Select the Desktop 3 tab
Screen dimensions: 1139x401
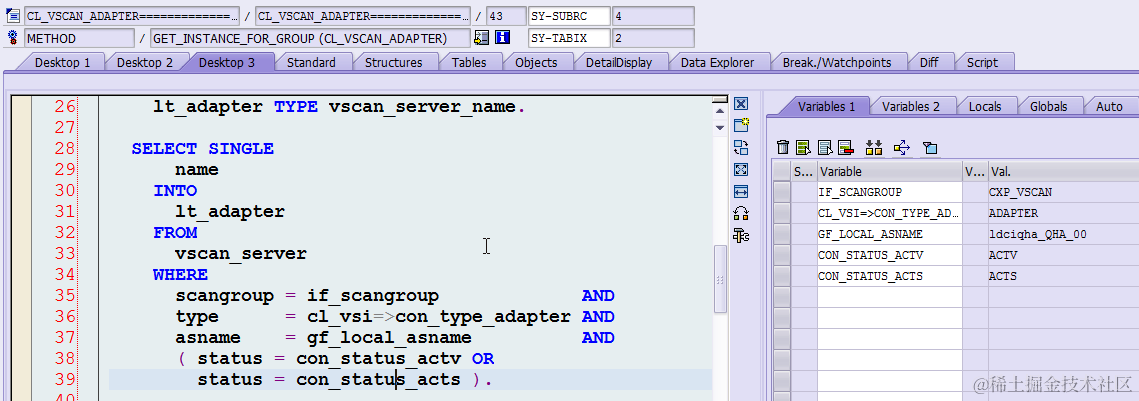pyautogui.click(x=227, y=62)
